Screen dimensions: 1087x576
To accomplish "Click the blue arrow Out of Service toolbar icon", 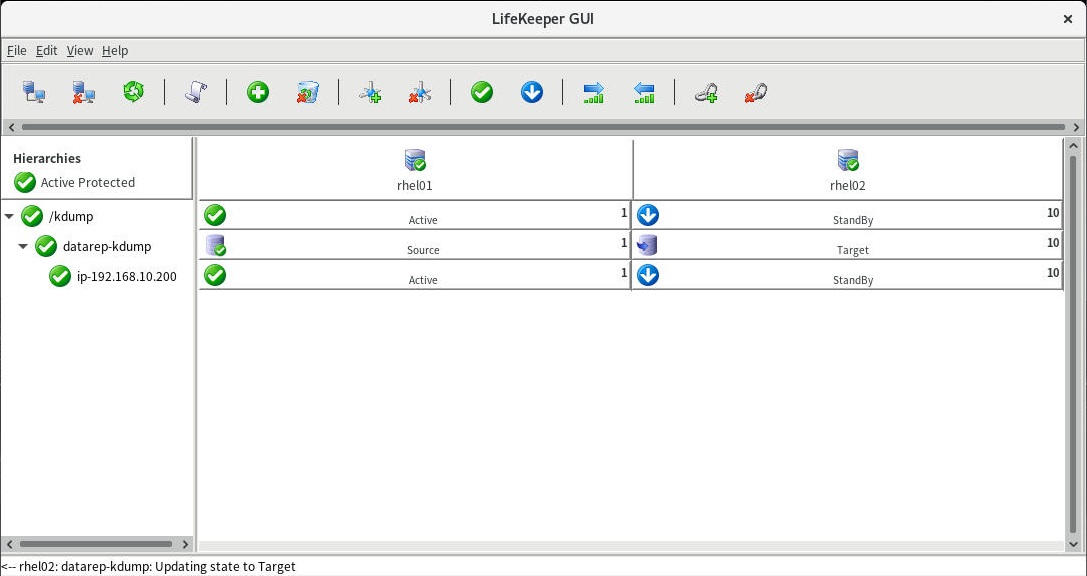I will (x=532, y=93).
